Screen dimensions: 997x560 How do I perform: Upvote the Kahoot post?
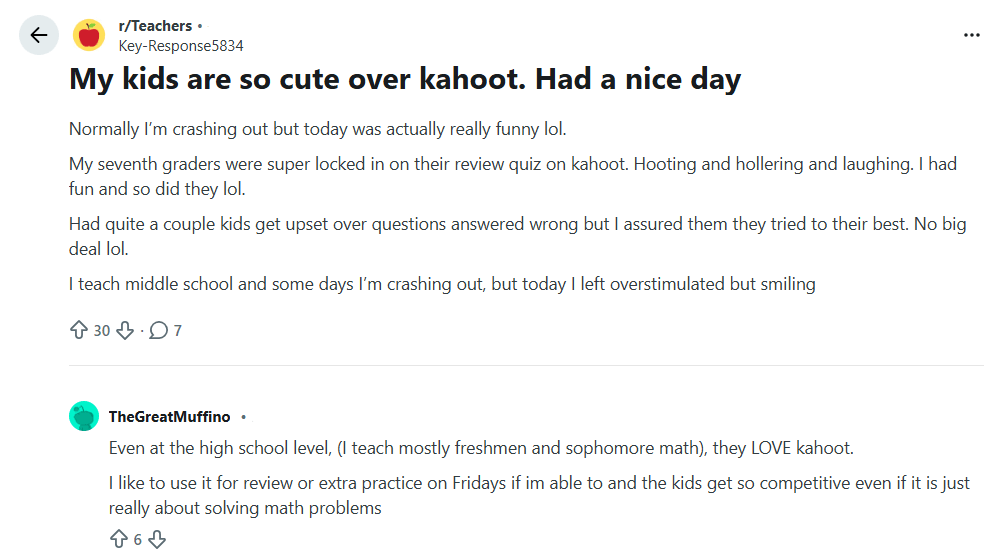tap(79, 331)
